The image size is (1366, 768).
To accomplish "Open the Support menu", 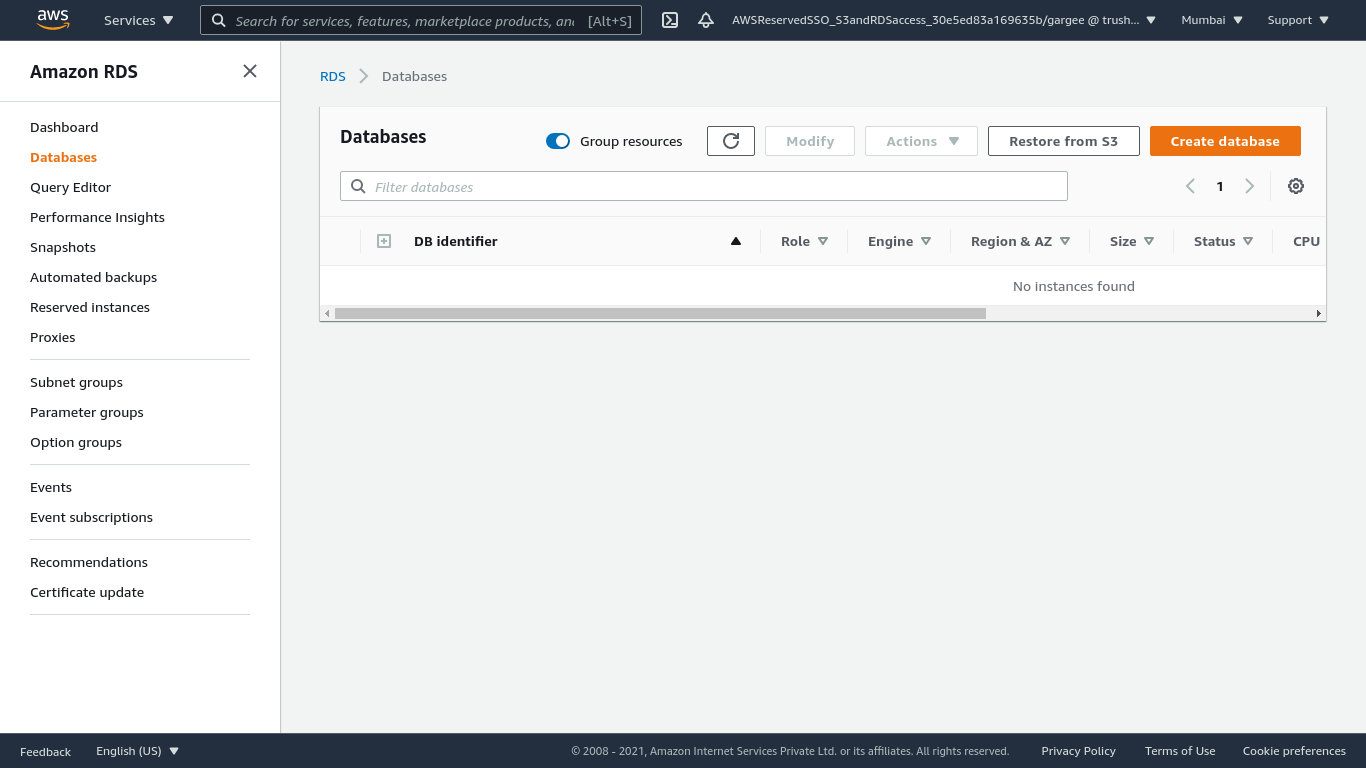I will coord(1298,20).
